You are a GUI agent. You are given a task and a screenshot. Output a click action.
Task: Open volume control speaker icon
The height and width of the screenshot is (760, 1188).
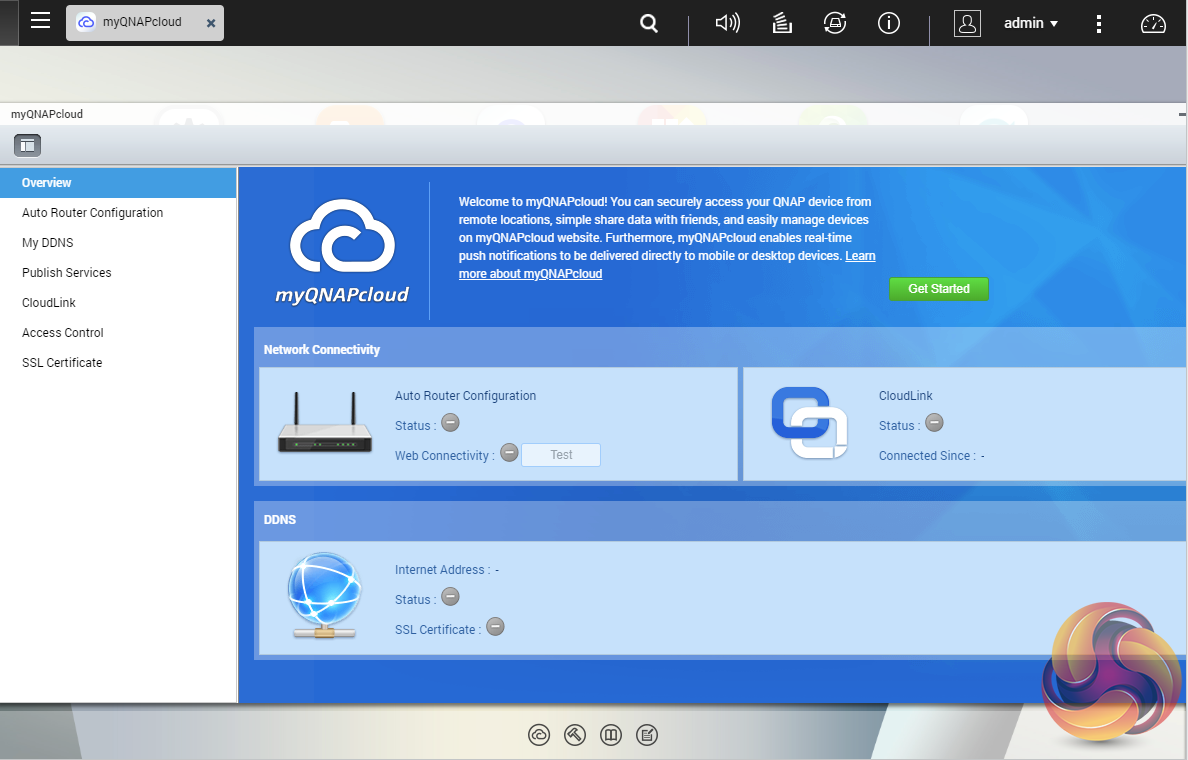(x=727, y=23)
